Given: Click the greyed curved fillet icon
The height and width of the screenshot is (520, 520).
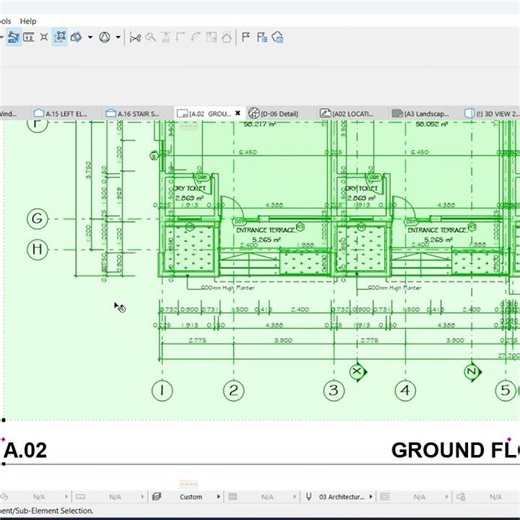Looking at the screenshot, I should coord(196,37).
